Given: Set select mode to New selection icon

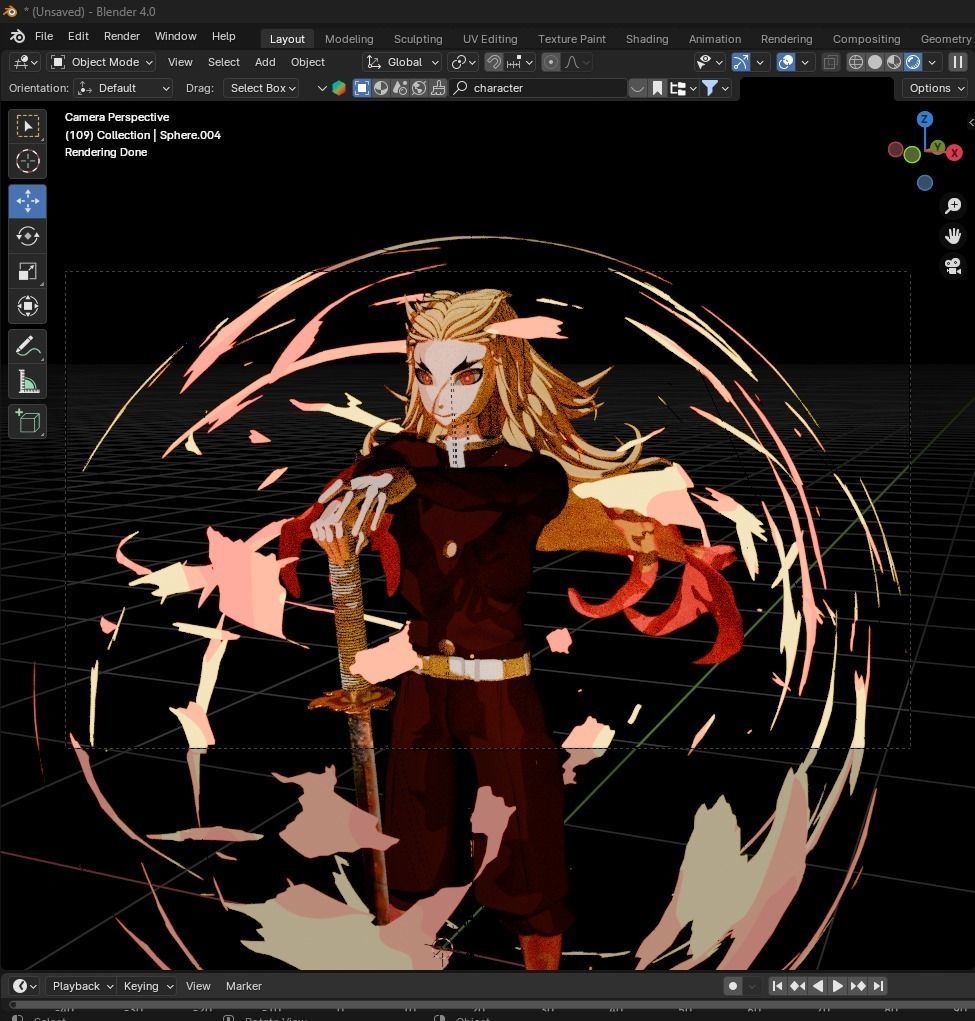Looking at the screenshot, I should (362, 88).
